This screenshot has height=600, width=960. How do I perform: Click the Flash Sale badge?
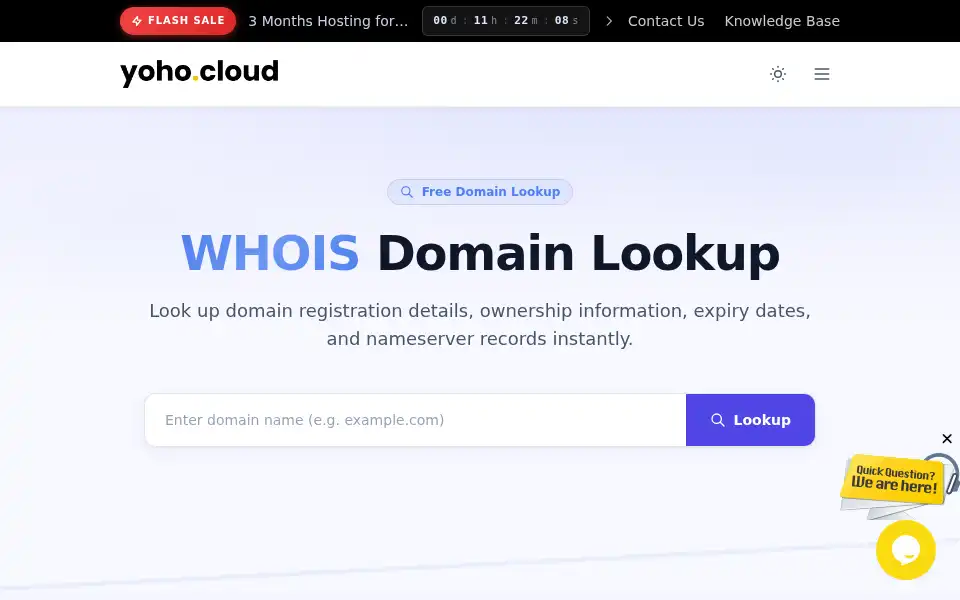click(x=178, y=21)
